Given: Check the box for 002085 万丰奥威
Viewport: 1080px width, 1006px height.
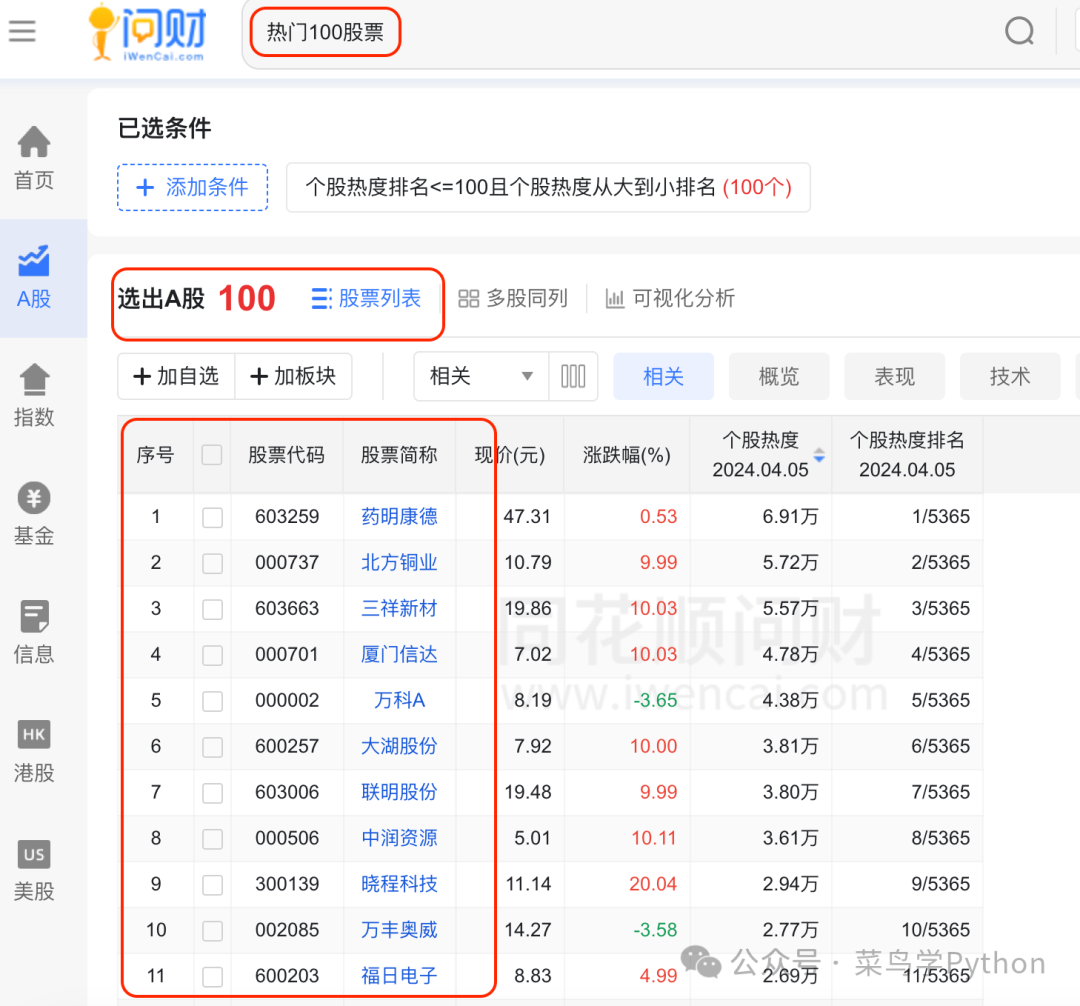Looking at the screenshot, I should click(212, 930).
